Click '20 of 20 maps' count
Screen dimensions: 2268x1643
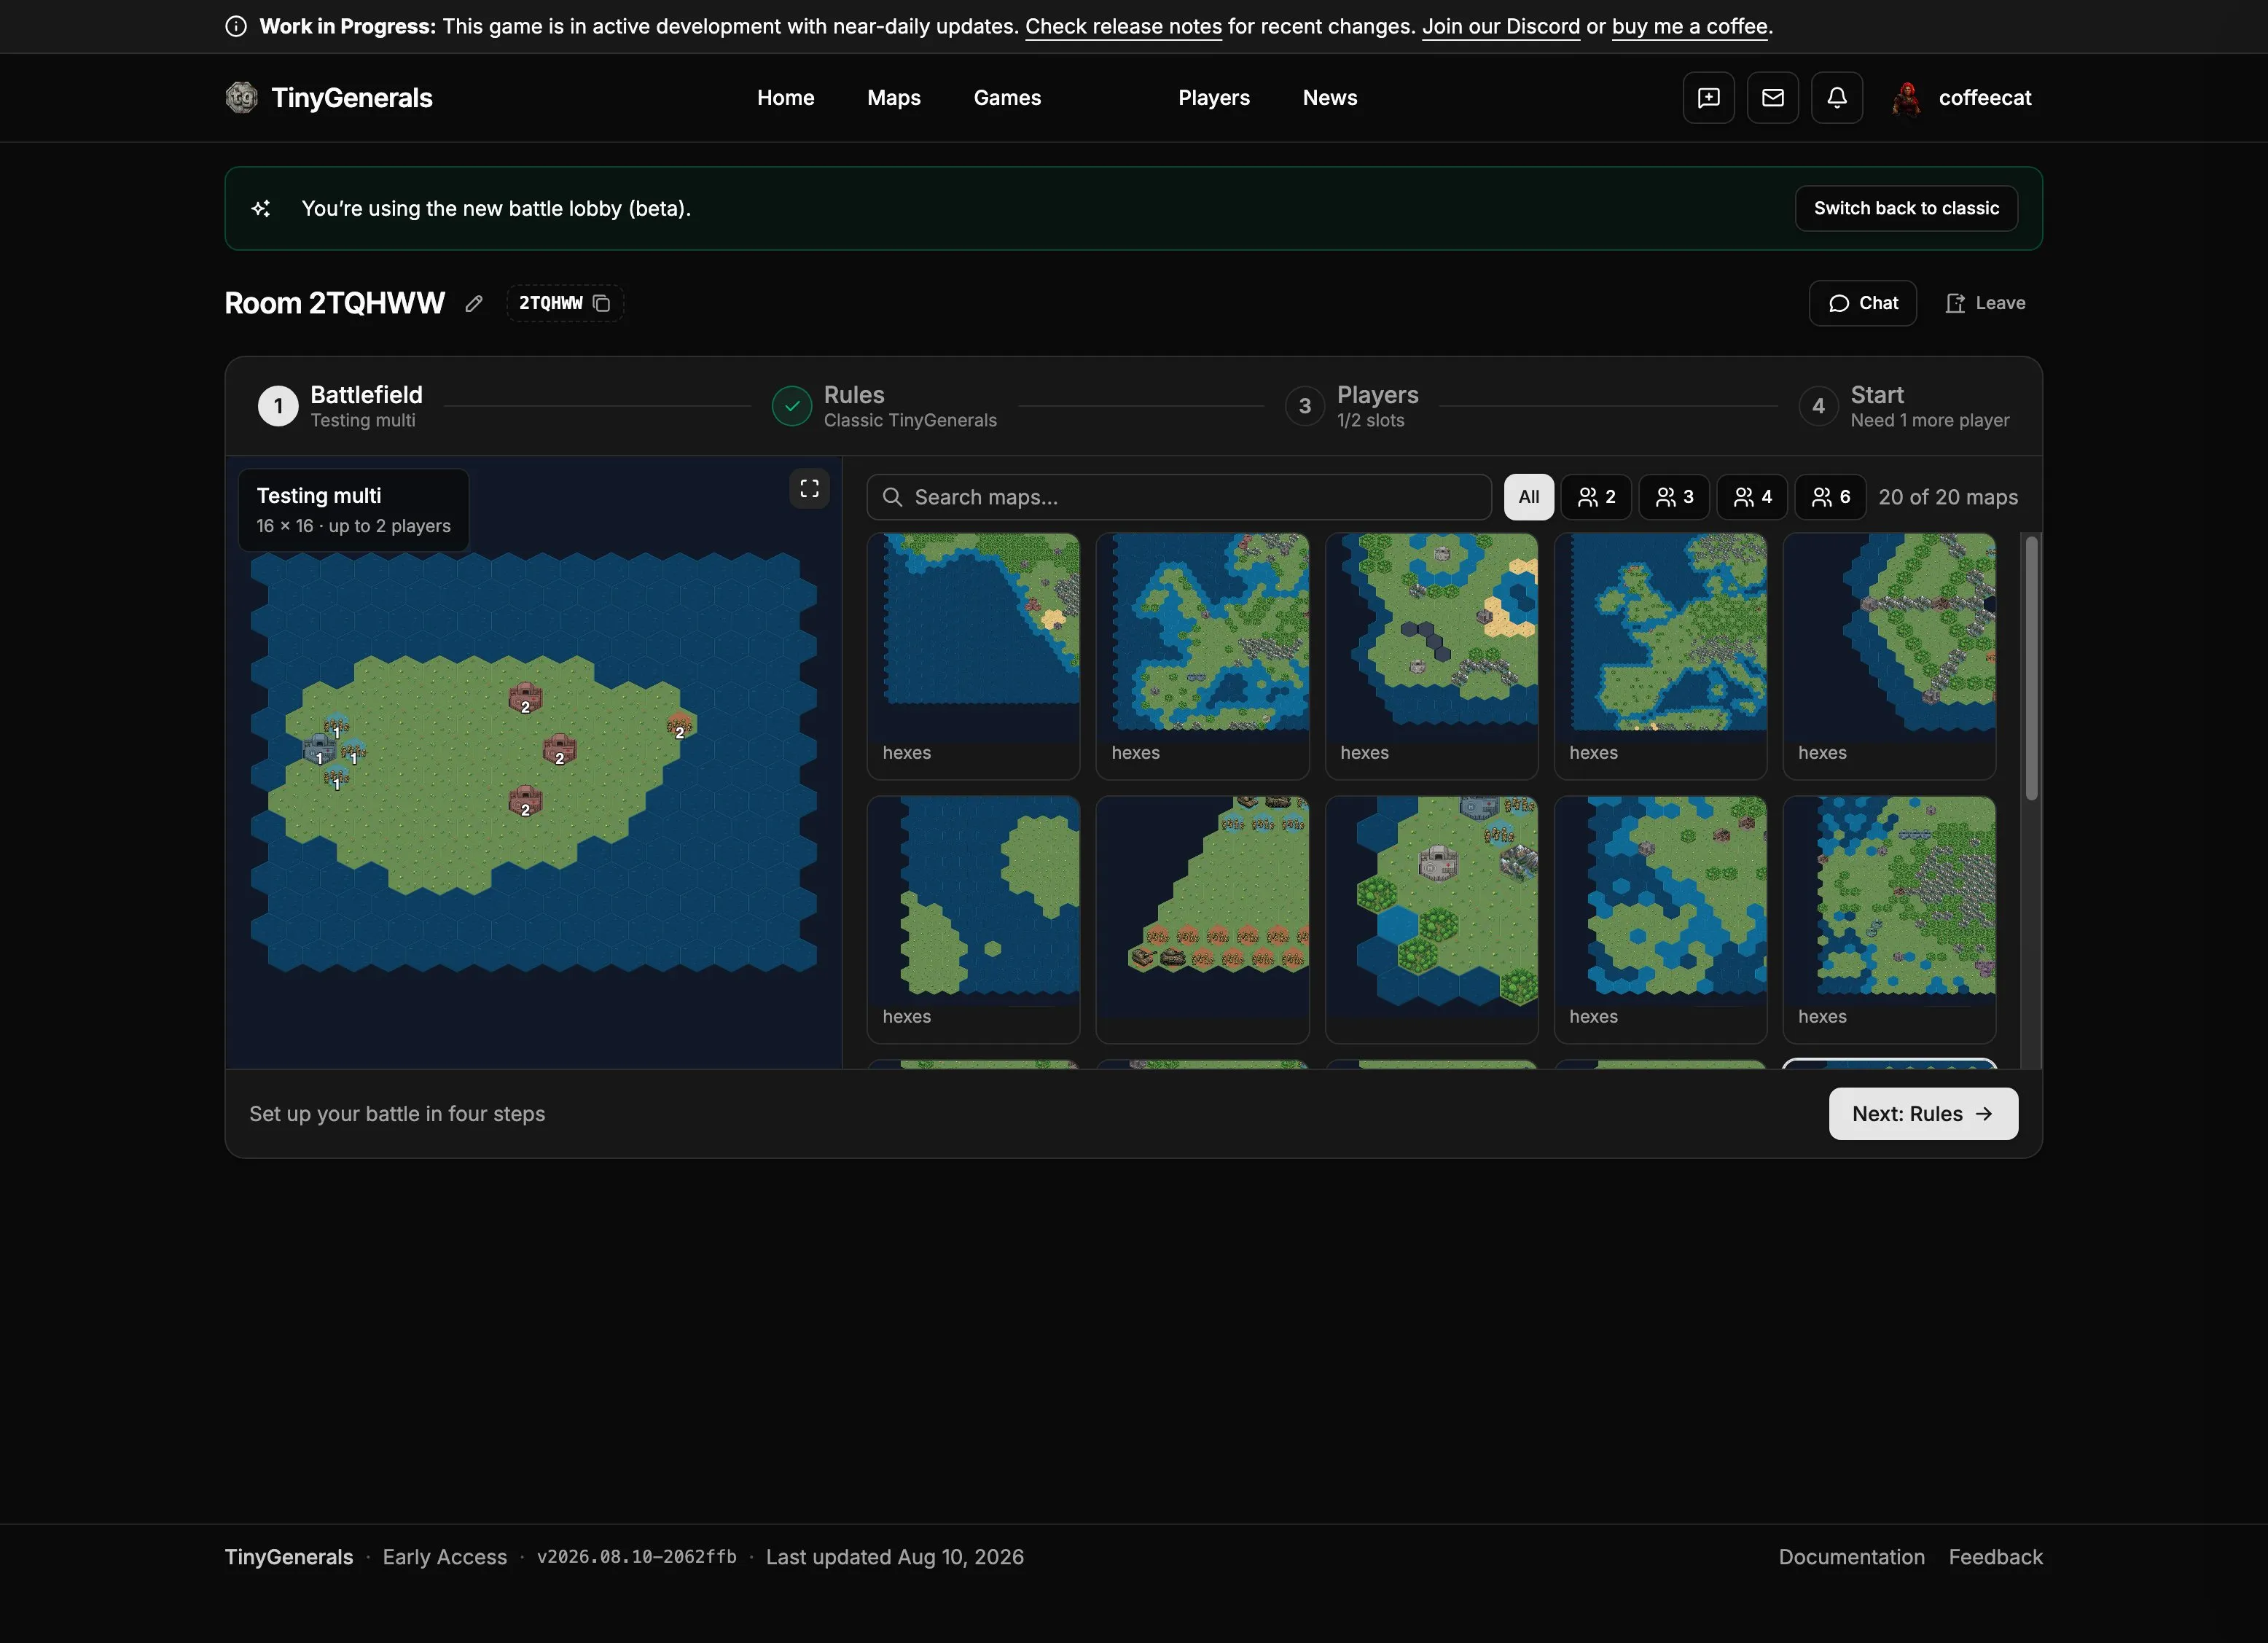[1947, 497]
